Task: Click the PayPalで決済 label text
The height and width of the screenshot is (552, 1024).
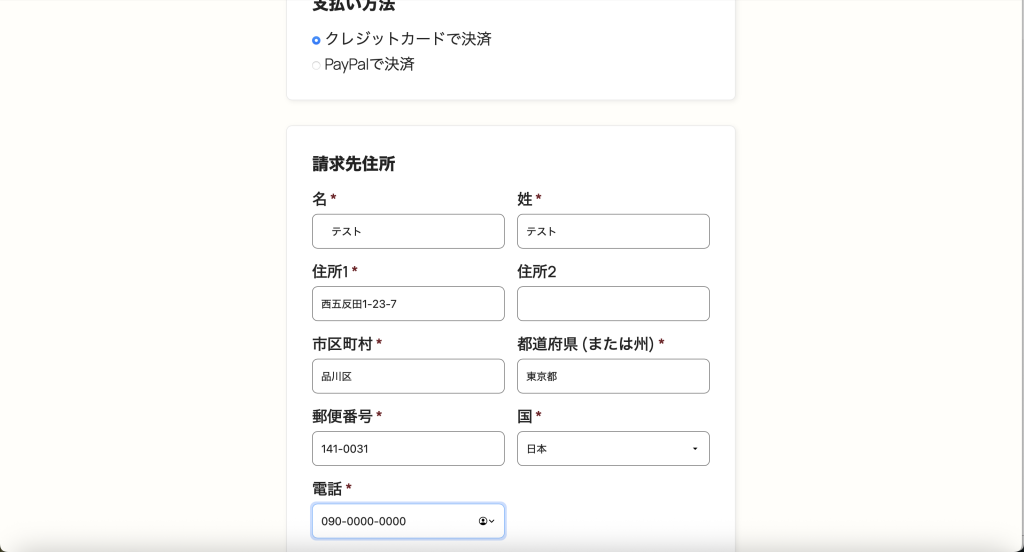Action: (369, 65)
